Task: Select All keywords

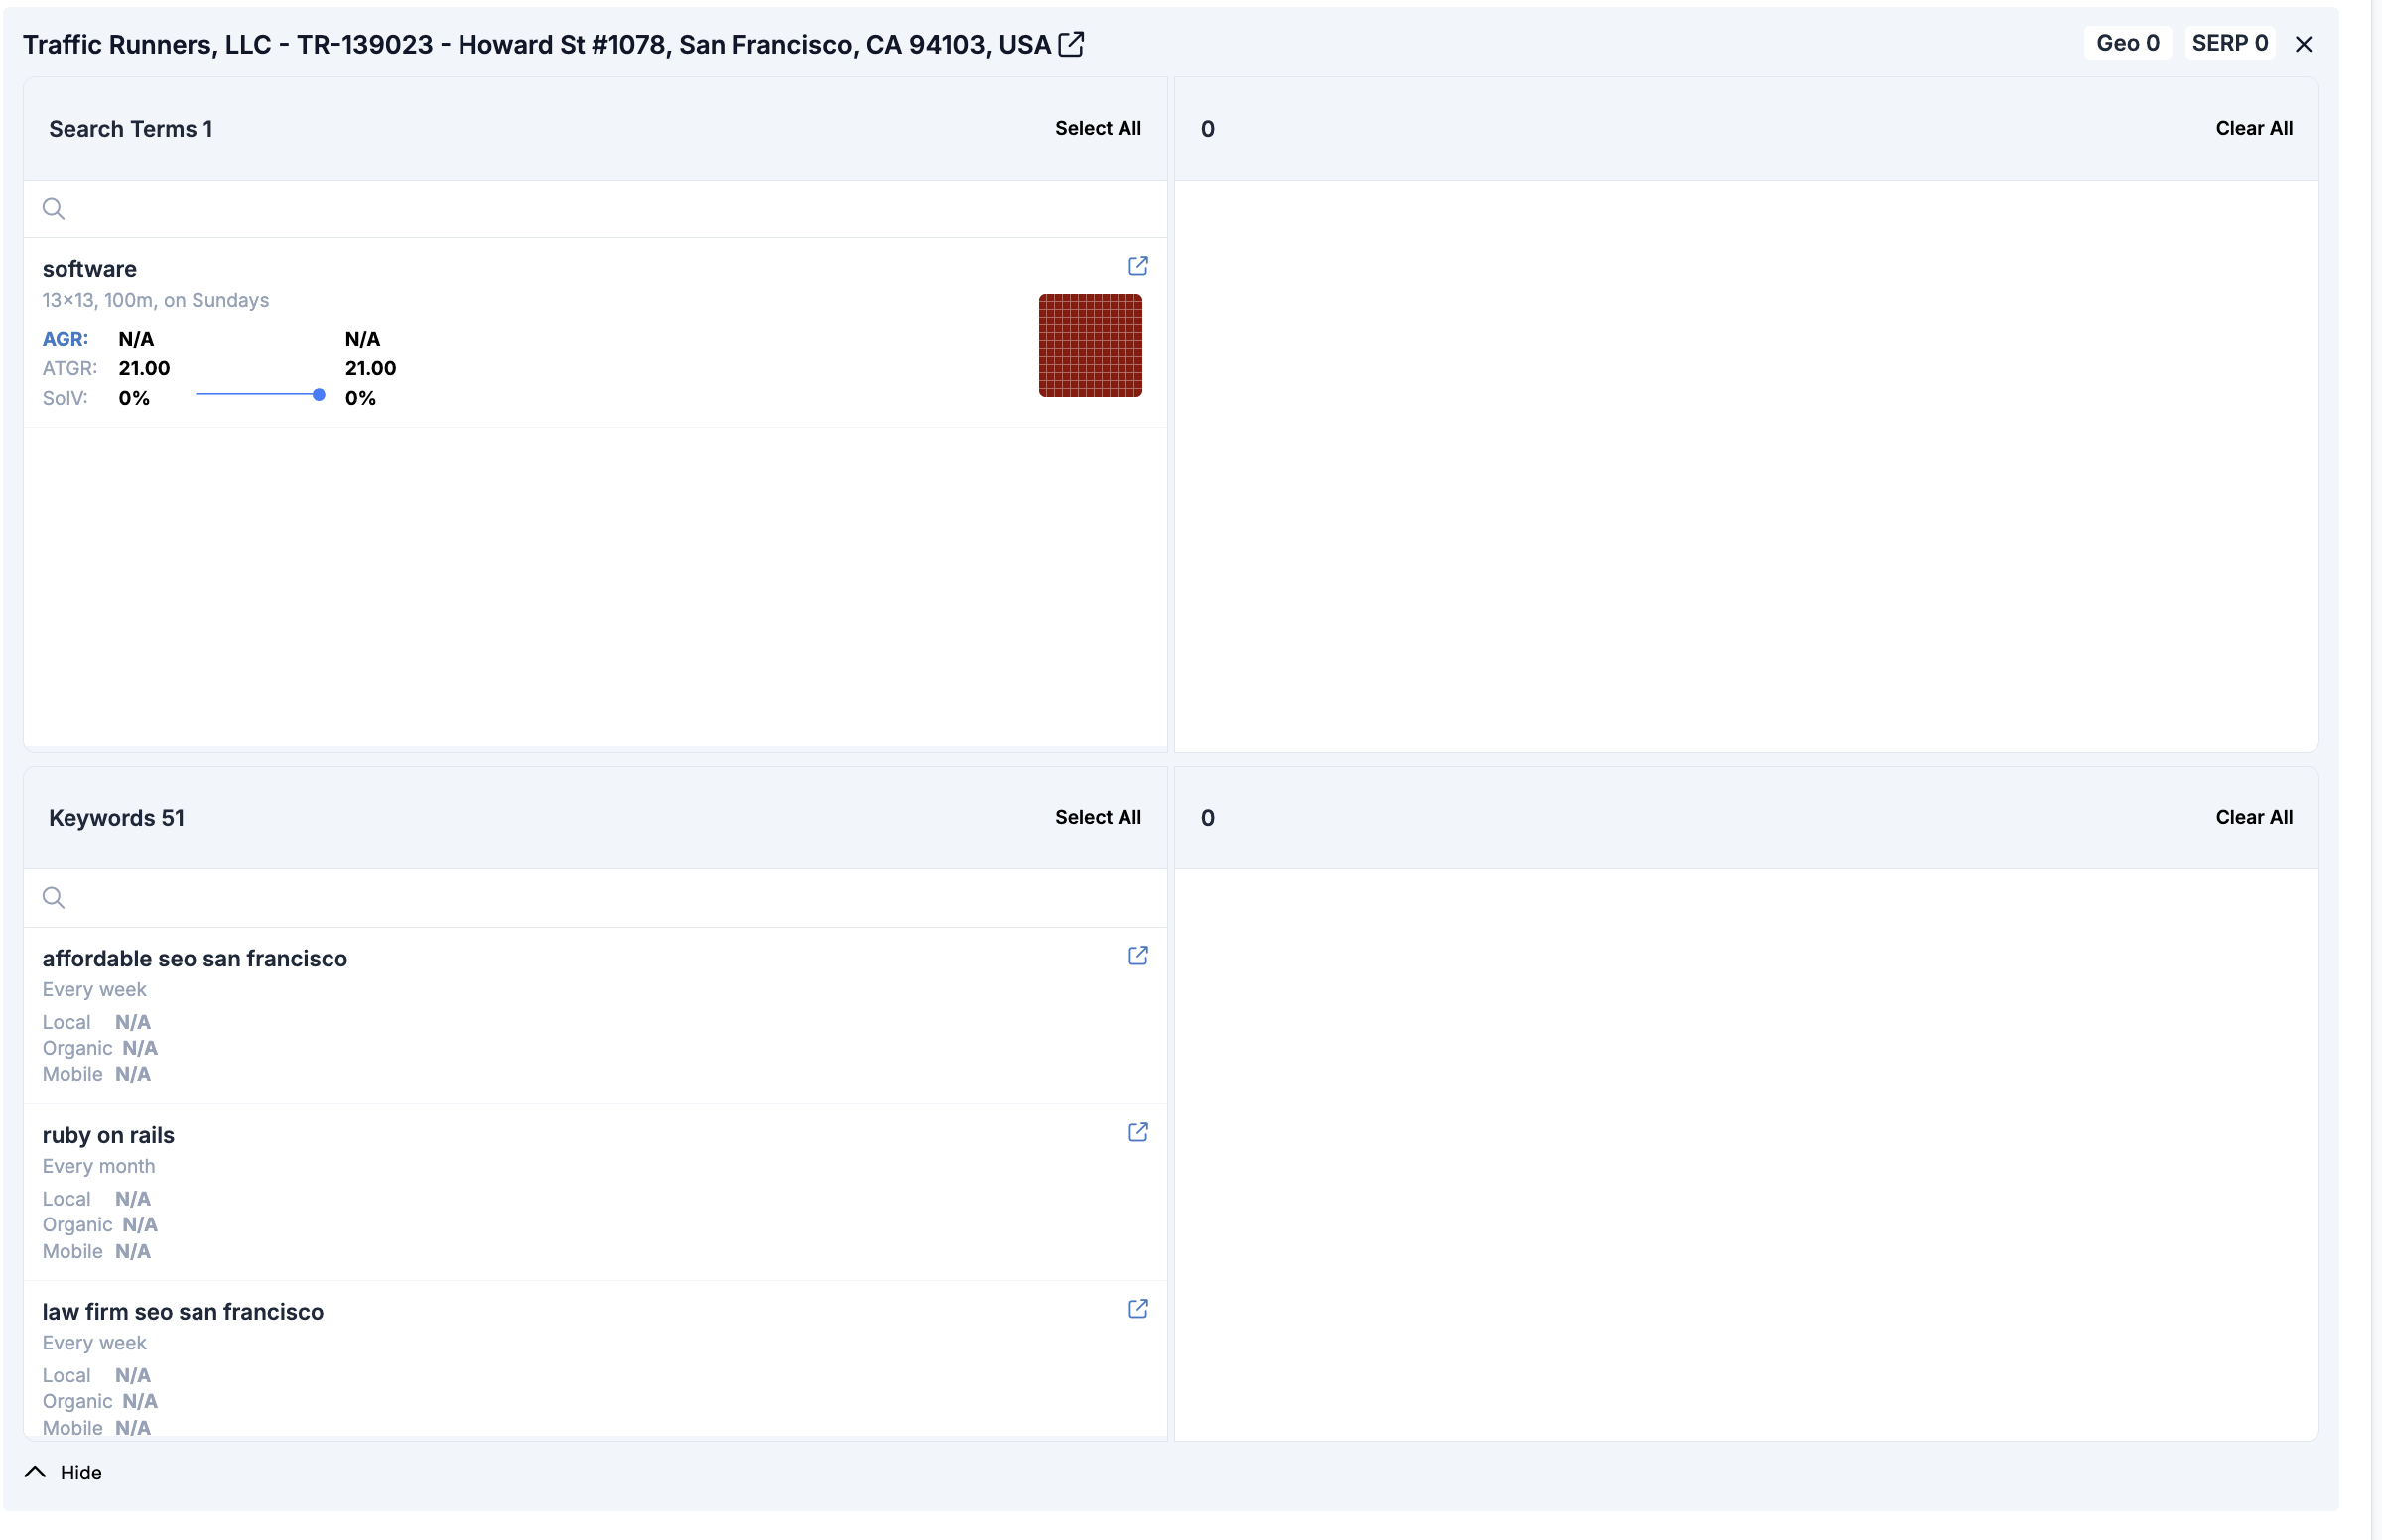Action: 1097,817
